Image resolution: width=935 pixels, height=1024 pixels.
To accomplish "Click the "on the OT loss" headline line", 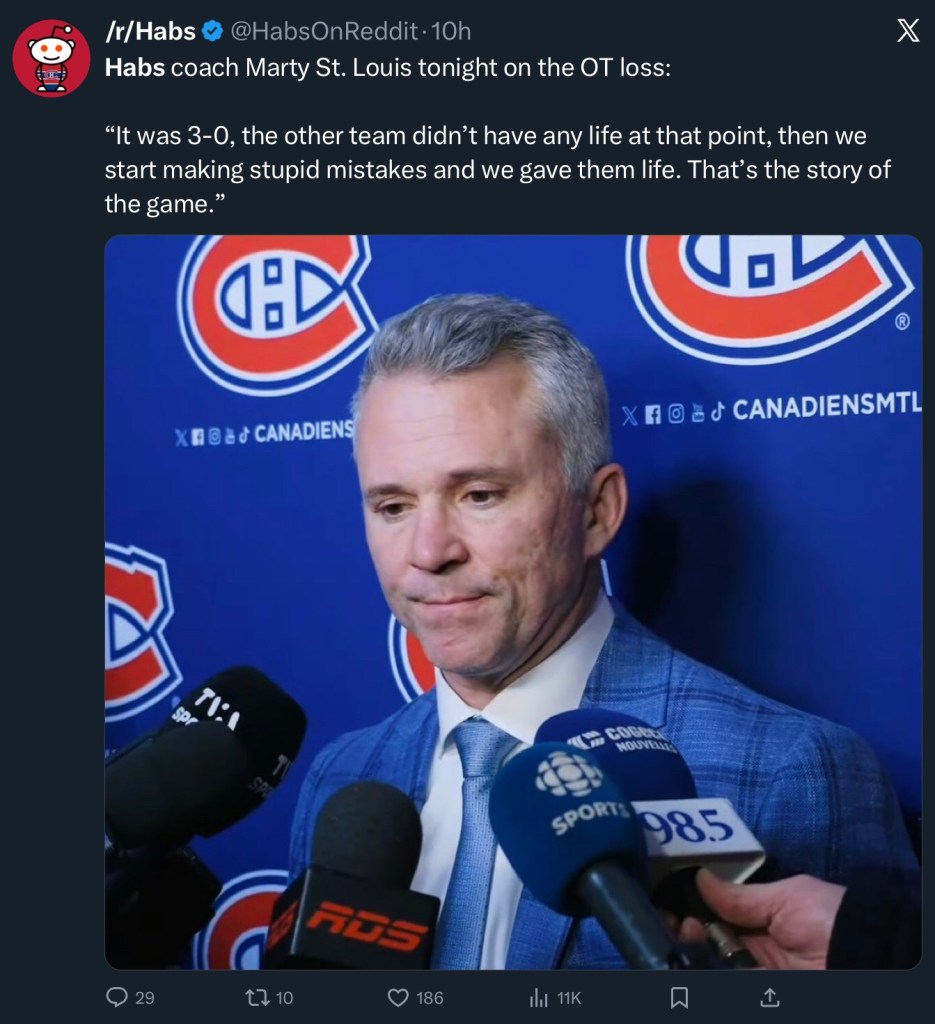I will click(420, 70).
